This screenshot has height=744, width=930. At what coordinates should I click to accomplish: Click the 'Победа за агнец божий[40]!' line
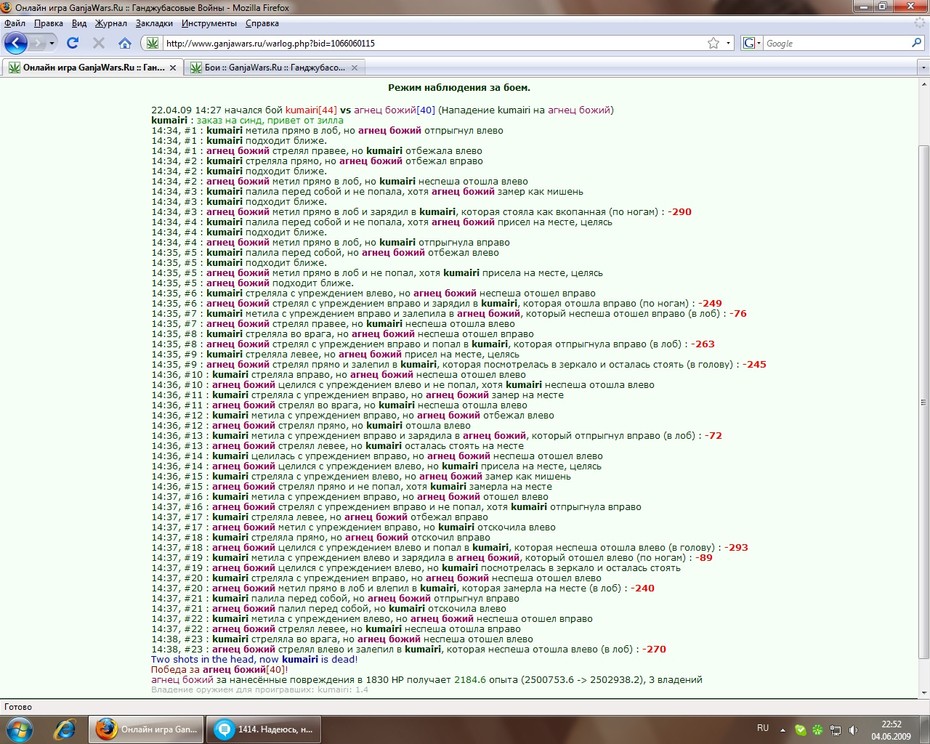click(x=219, y=669)
